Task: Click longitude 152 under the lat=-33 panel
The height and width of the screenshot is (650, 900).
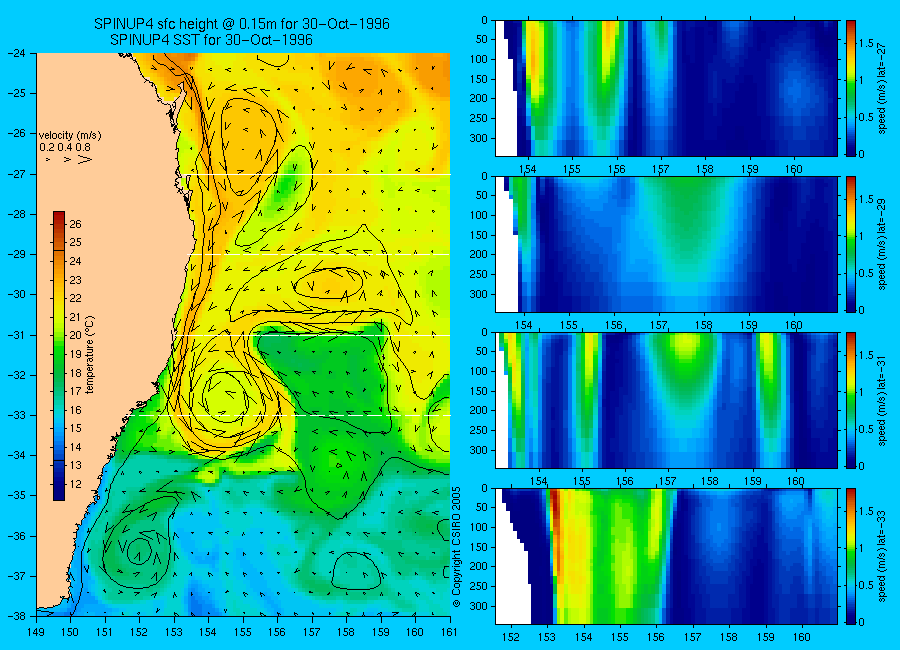Action: pyautogui.click(x=510, y=637)
